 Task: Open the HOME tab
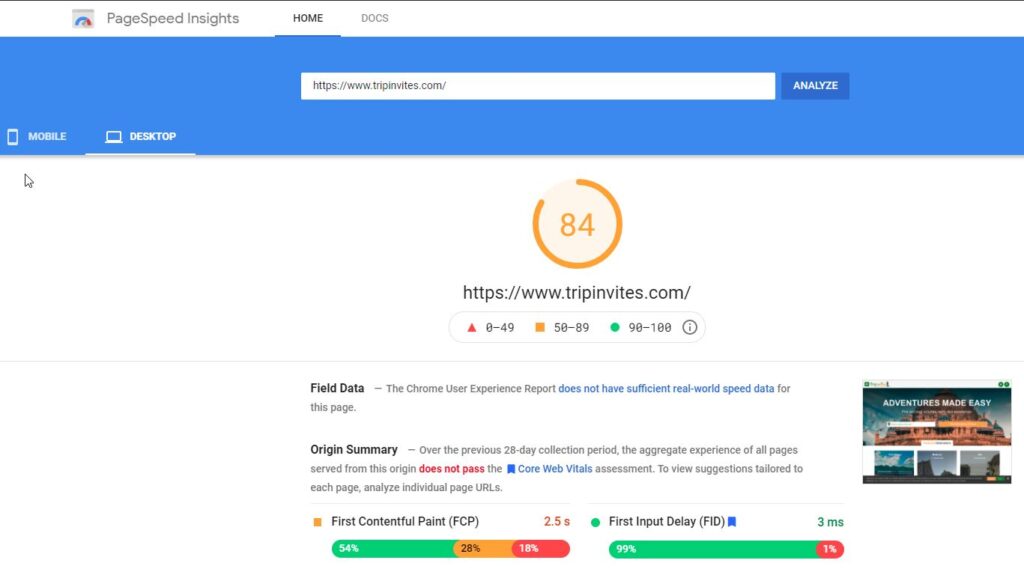point(308,18)
